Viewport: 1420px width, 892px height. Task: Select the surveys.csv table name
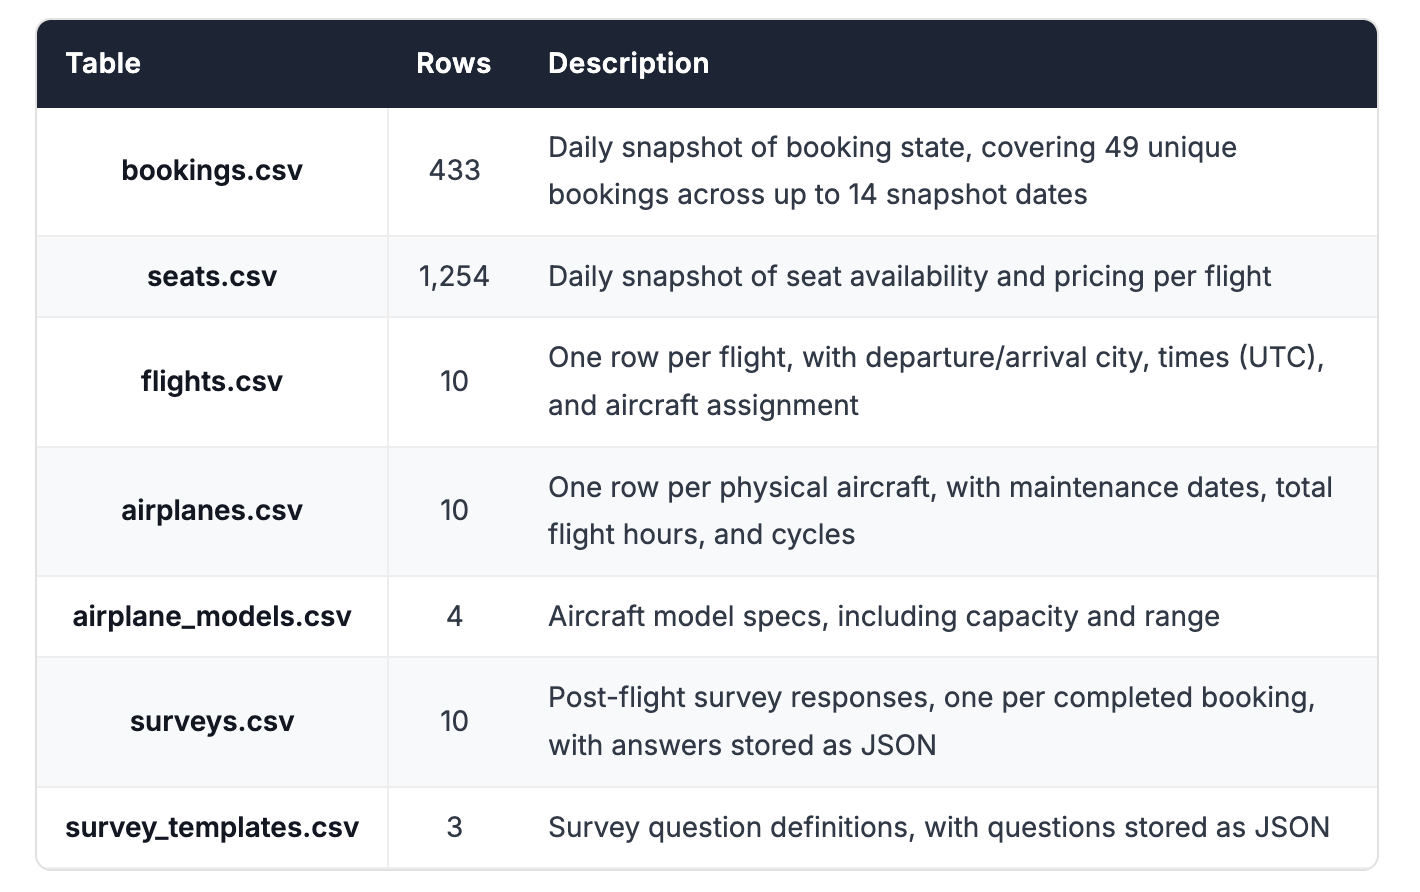212,721
